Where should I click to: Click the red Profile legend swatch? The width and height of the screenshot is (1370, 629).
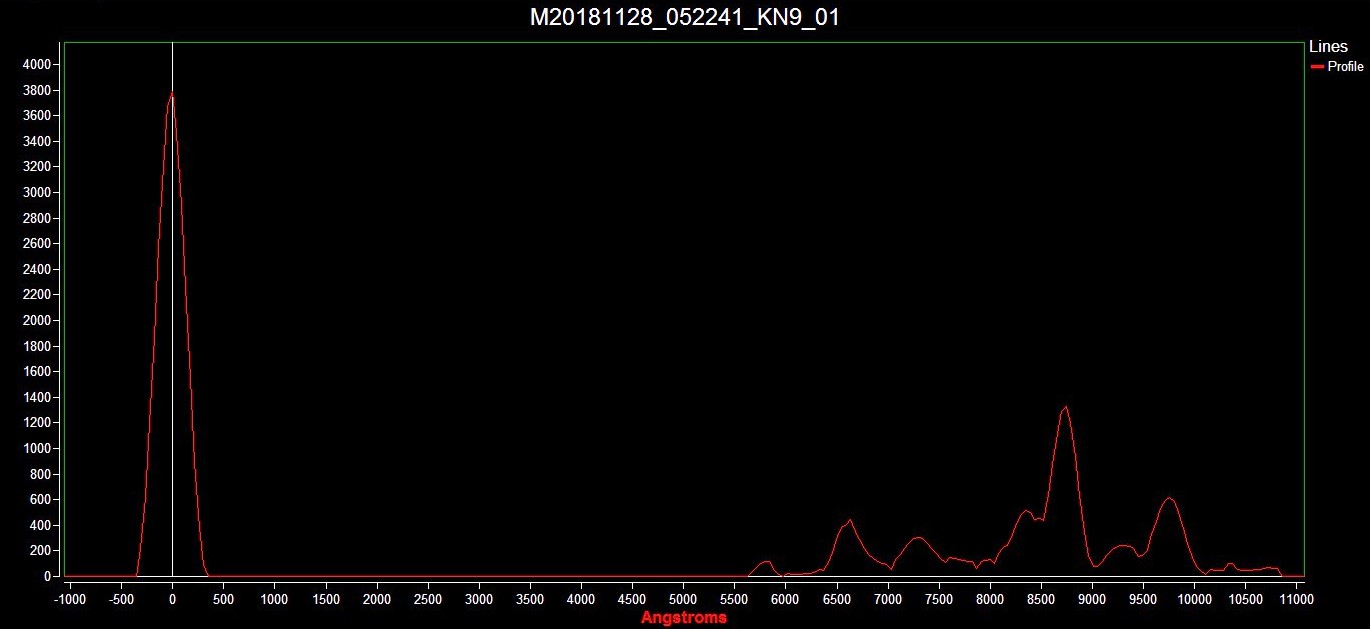[1317, 67]
